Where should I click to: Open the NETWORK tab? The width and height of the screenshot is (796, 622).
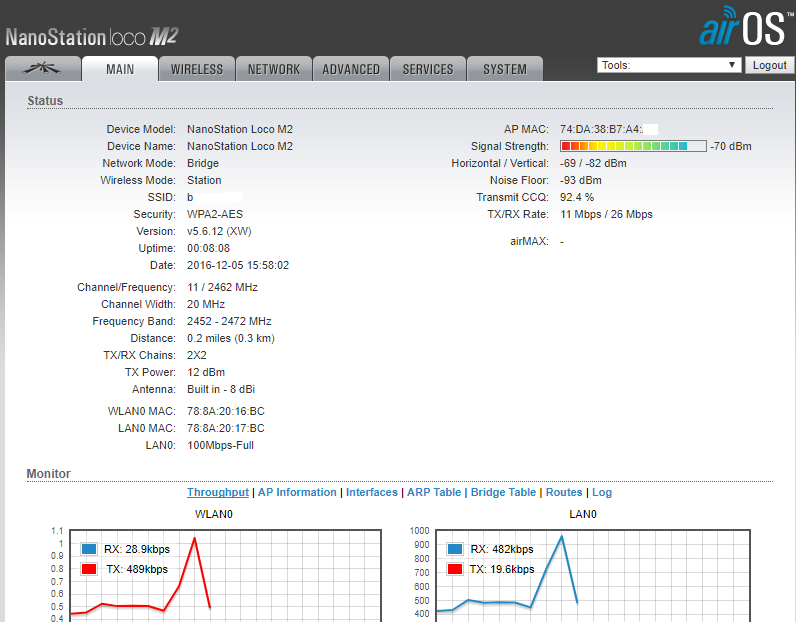click(x=274, y=69)
